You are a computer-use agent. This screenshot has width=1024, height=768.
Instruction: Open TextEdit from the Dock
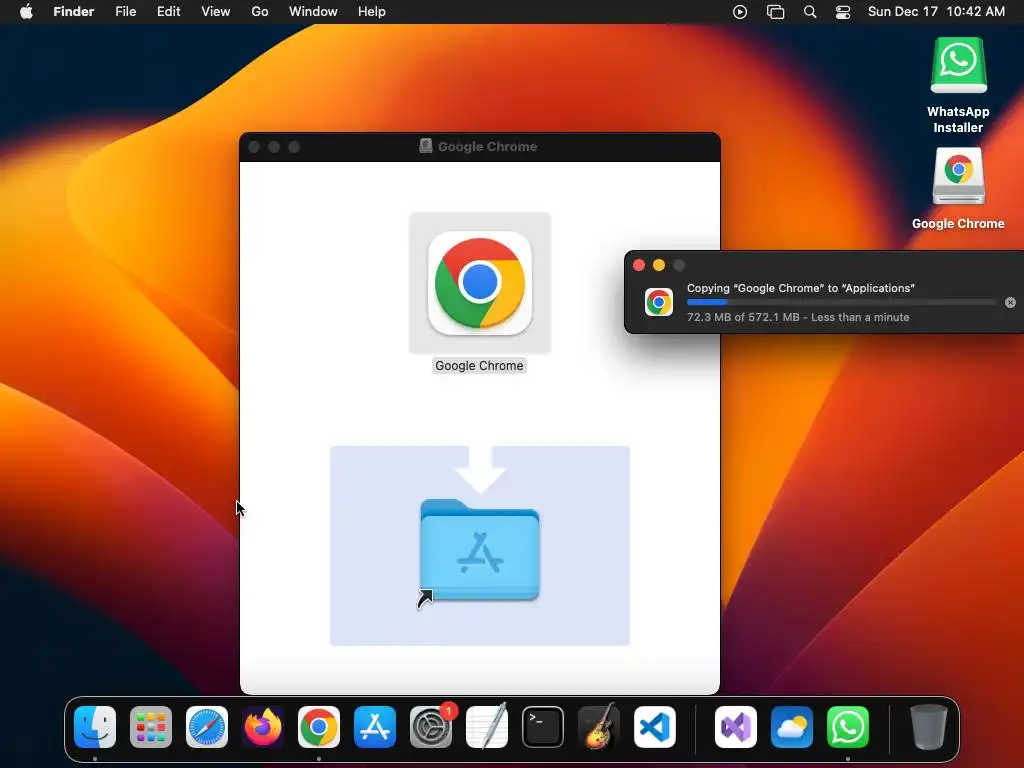(487, 726)
